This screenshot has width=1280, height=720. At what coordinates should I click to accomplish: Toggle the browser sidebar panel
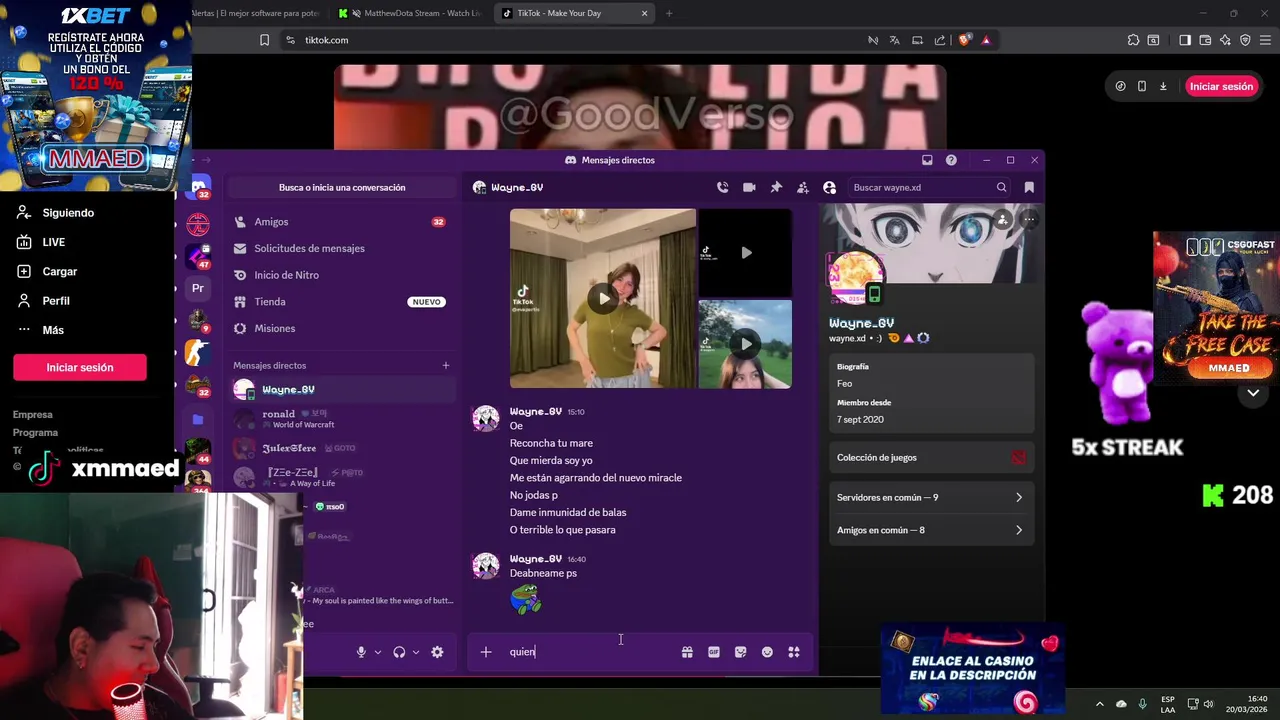tap(1185, 40)
